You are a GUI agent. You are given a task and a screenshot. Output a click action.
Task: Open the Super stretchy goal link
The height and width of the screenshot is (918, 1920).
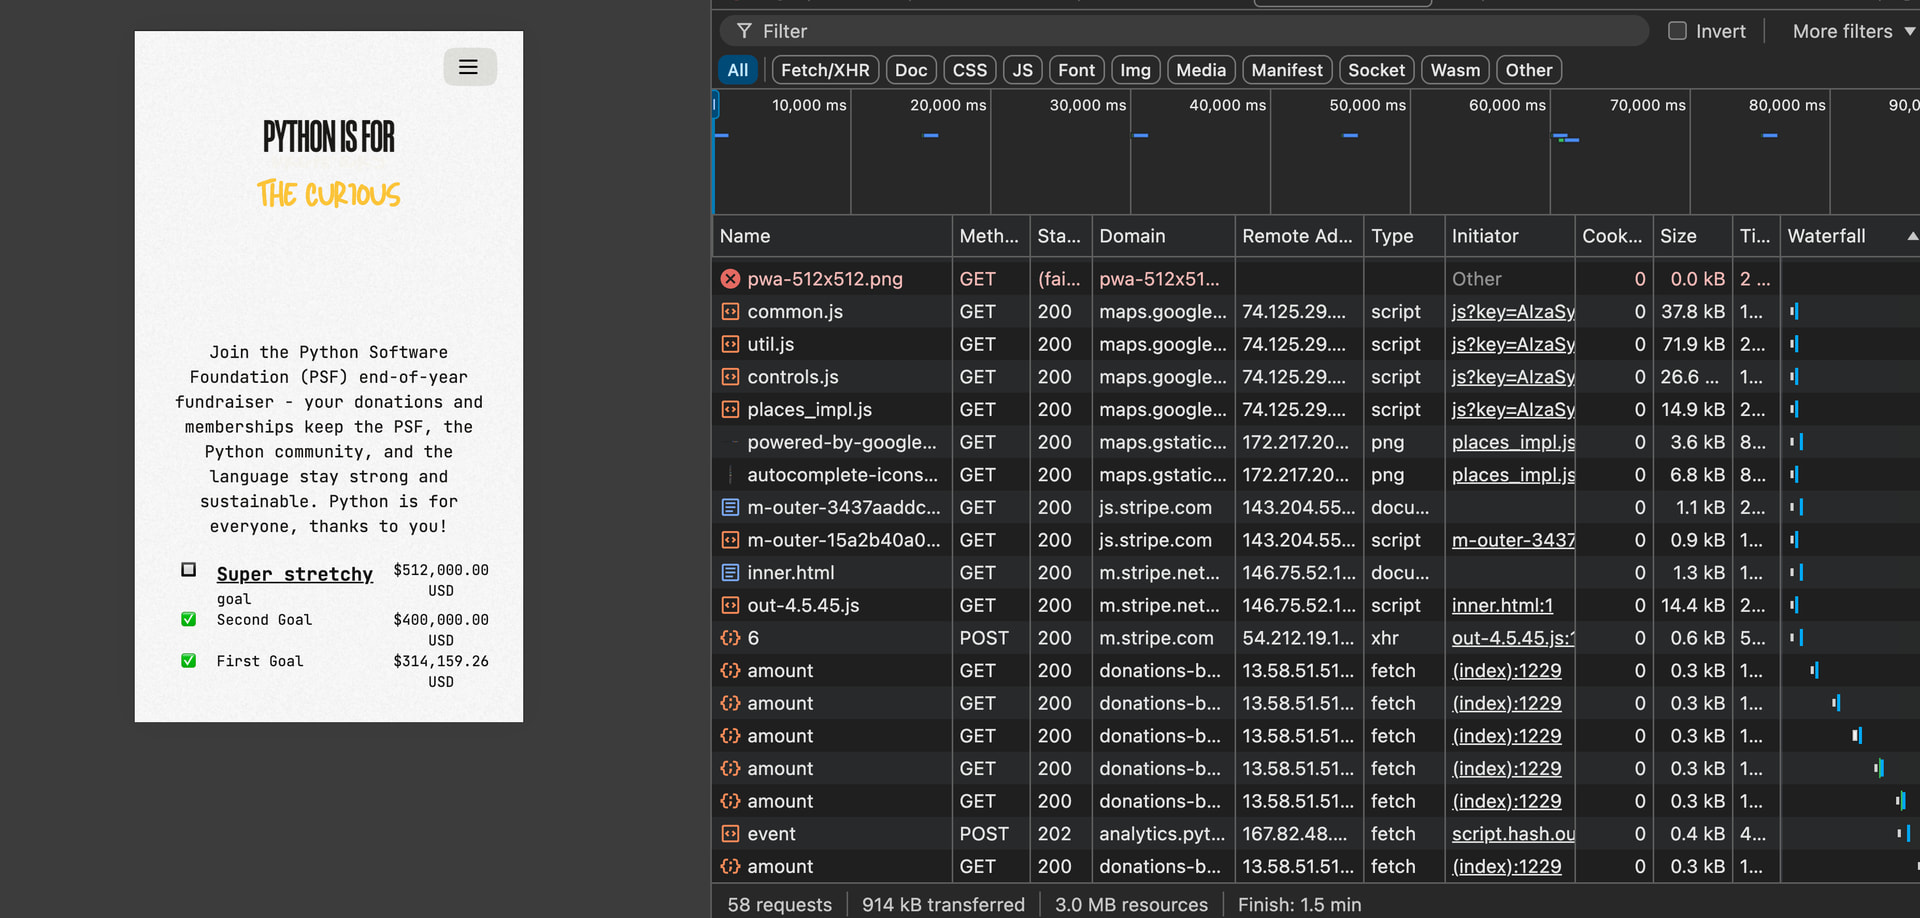294,574
